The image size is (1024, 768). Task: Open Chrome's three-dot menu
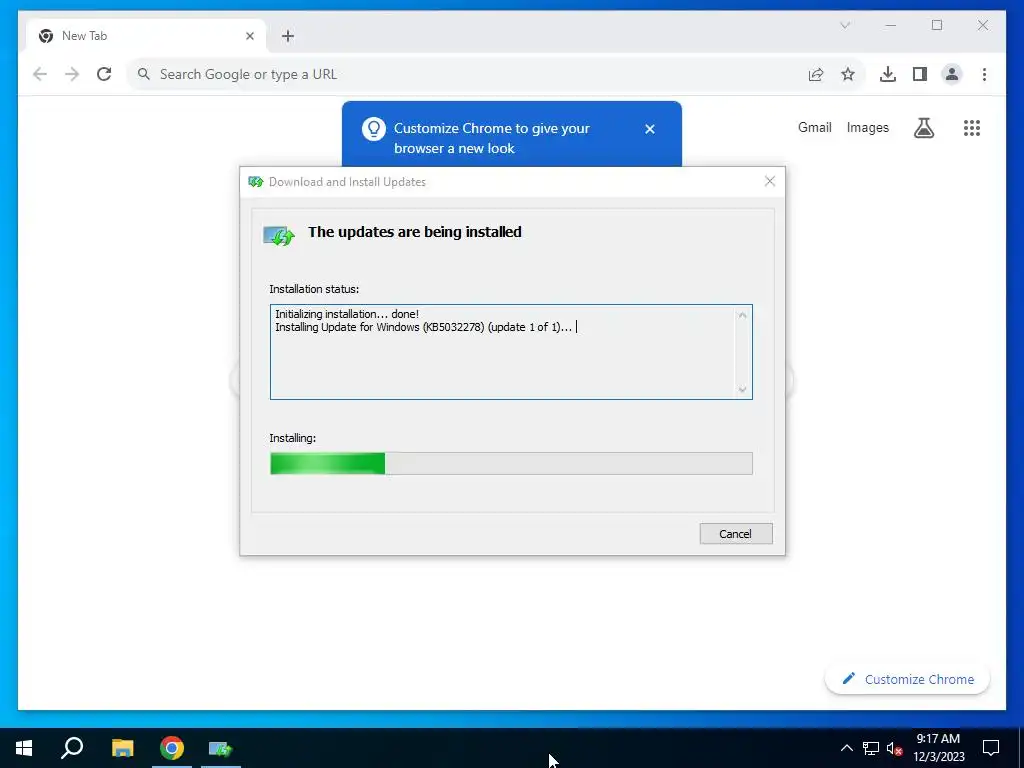[x=984, y=74]
